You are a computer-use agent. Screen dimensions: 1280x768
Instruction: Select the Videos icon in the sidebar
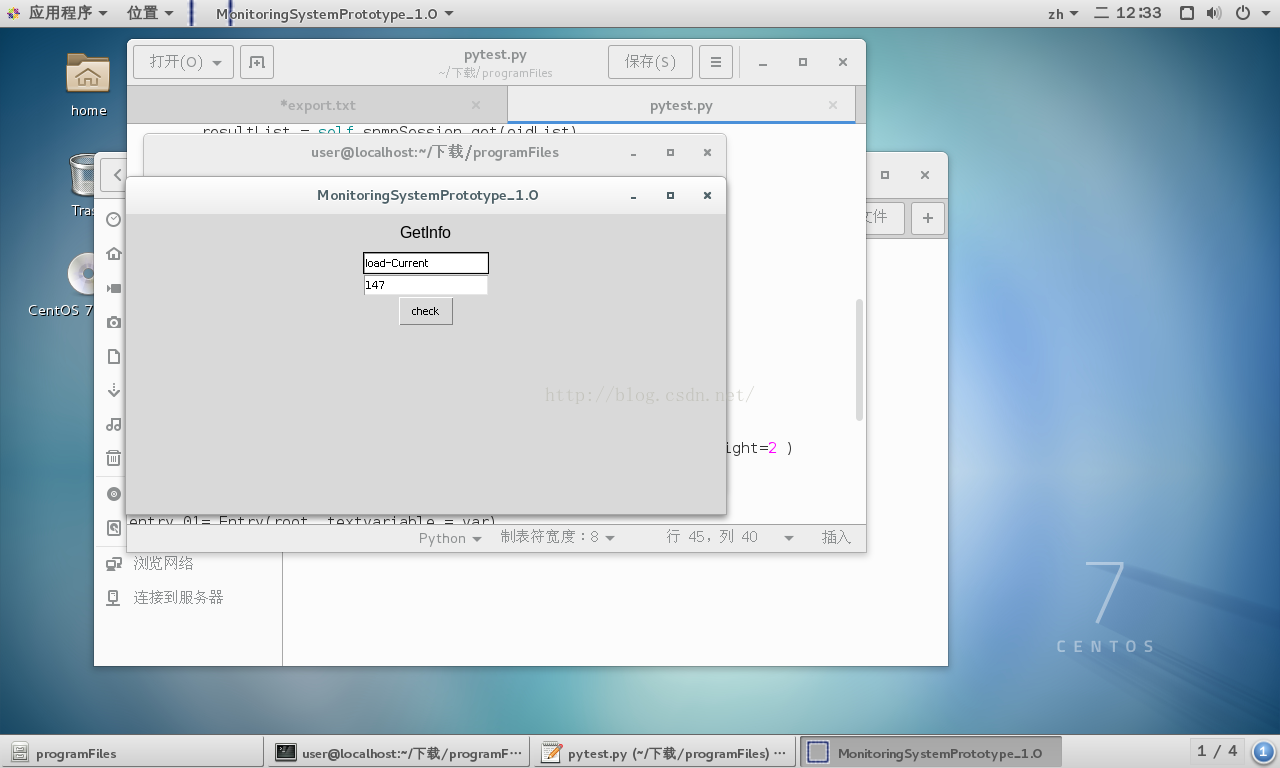[113, 288]
